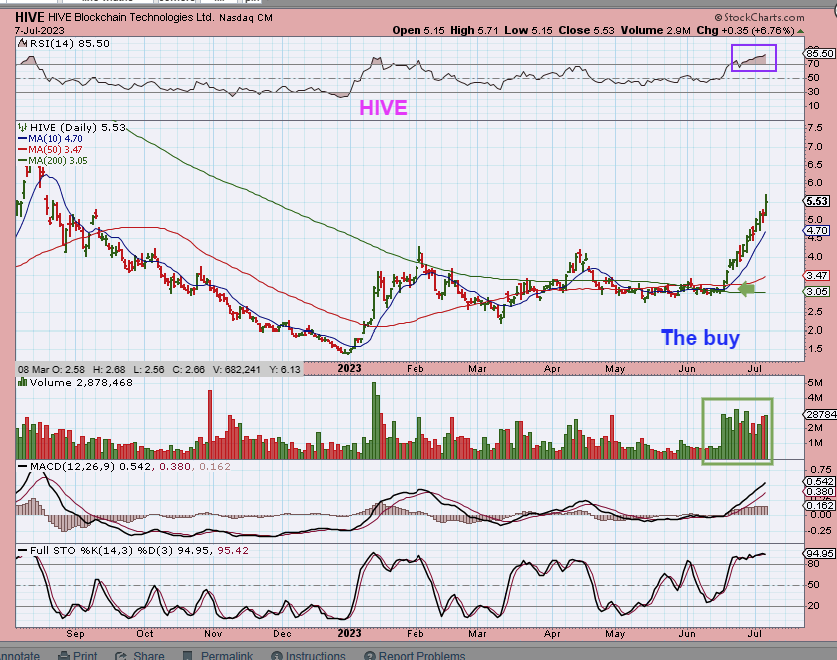Screen dimensions: 837x660
Task: Click the RSI(14) 85.50 indicator label
Action: pos(70,43)
